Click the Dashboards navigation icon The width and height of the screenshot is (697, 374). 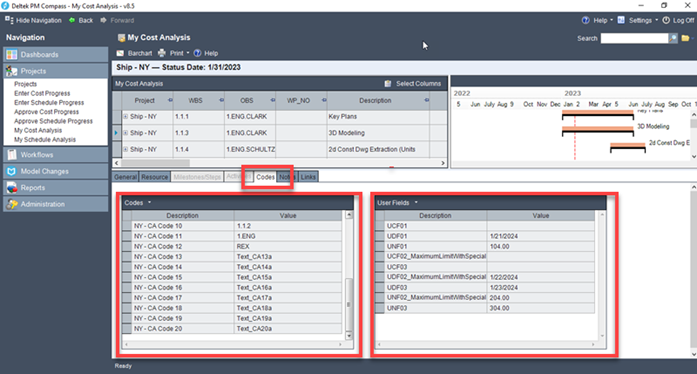click(12, 55)
